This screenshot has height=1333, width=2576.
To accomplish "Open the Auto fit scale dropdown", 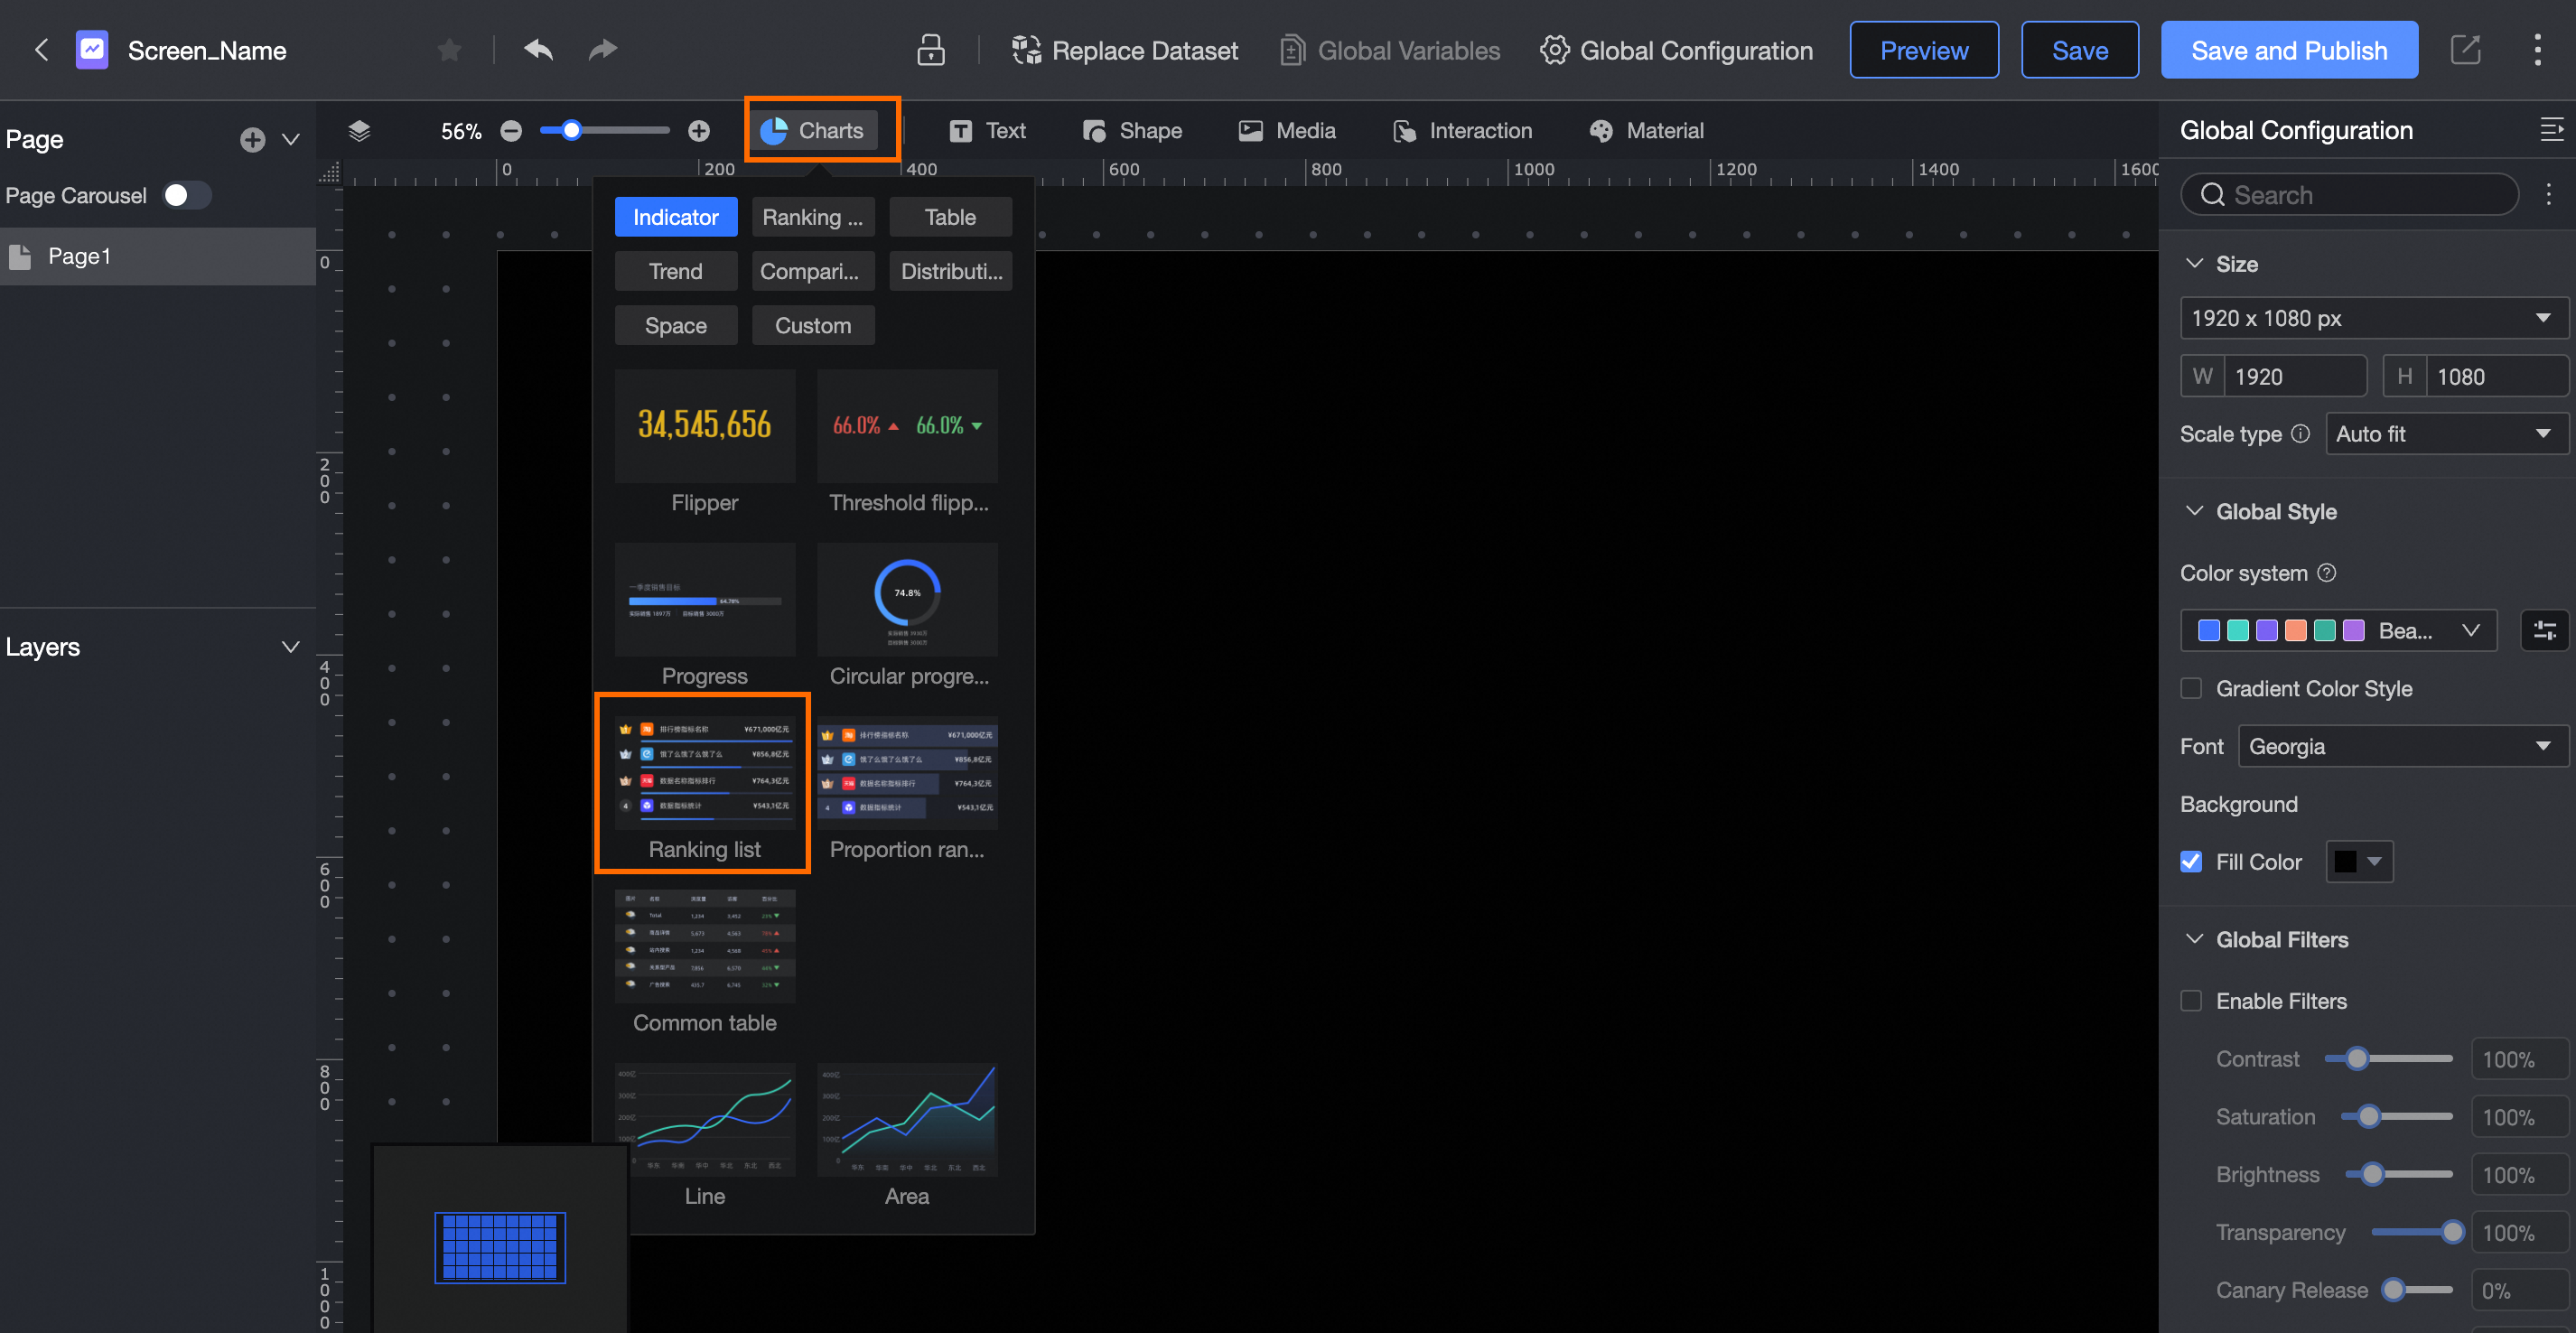I will 2445,434.
